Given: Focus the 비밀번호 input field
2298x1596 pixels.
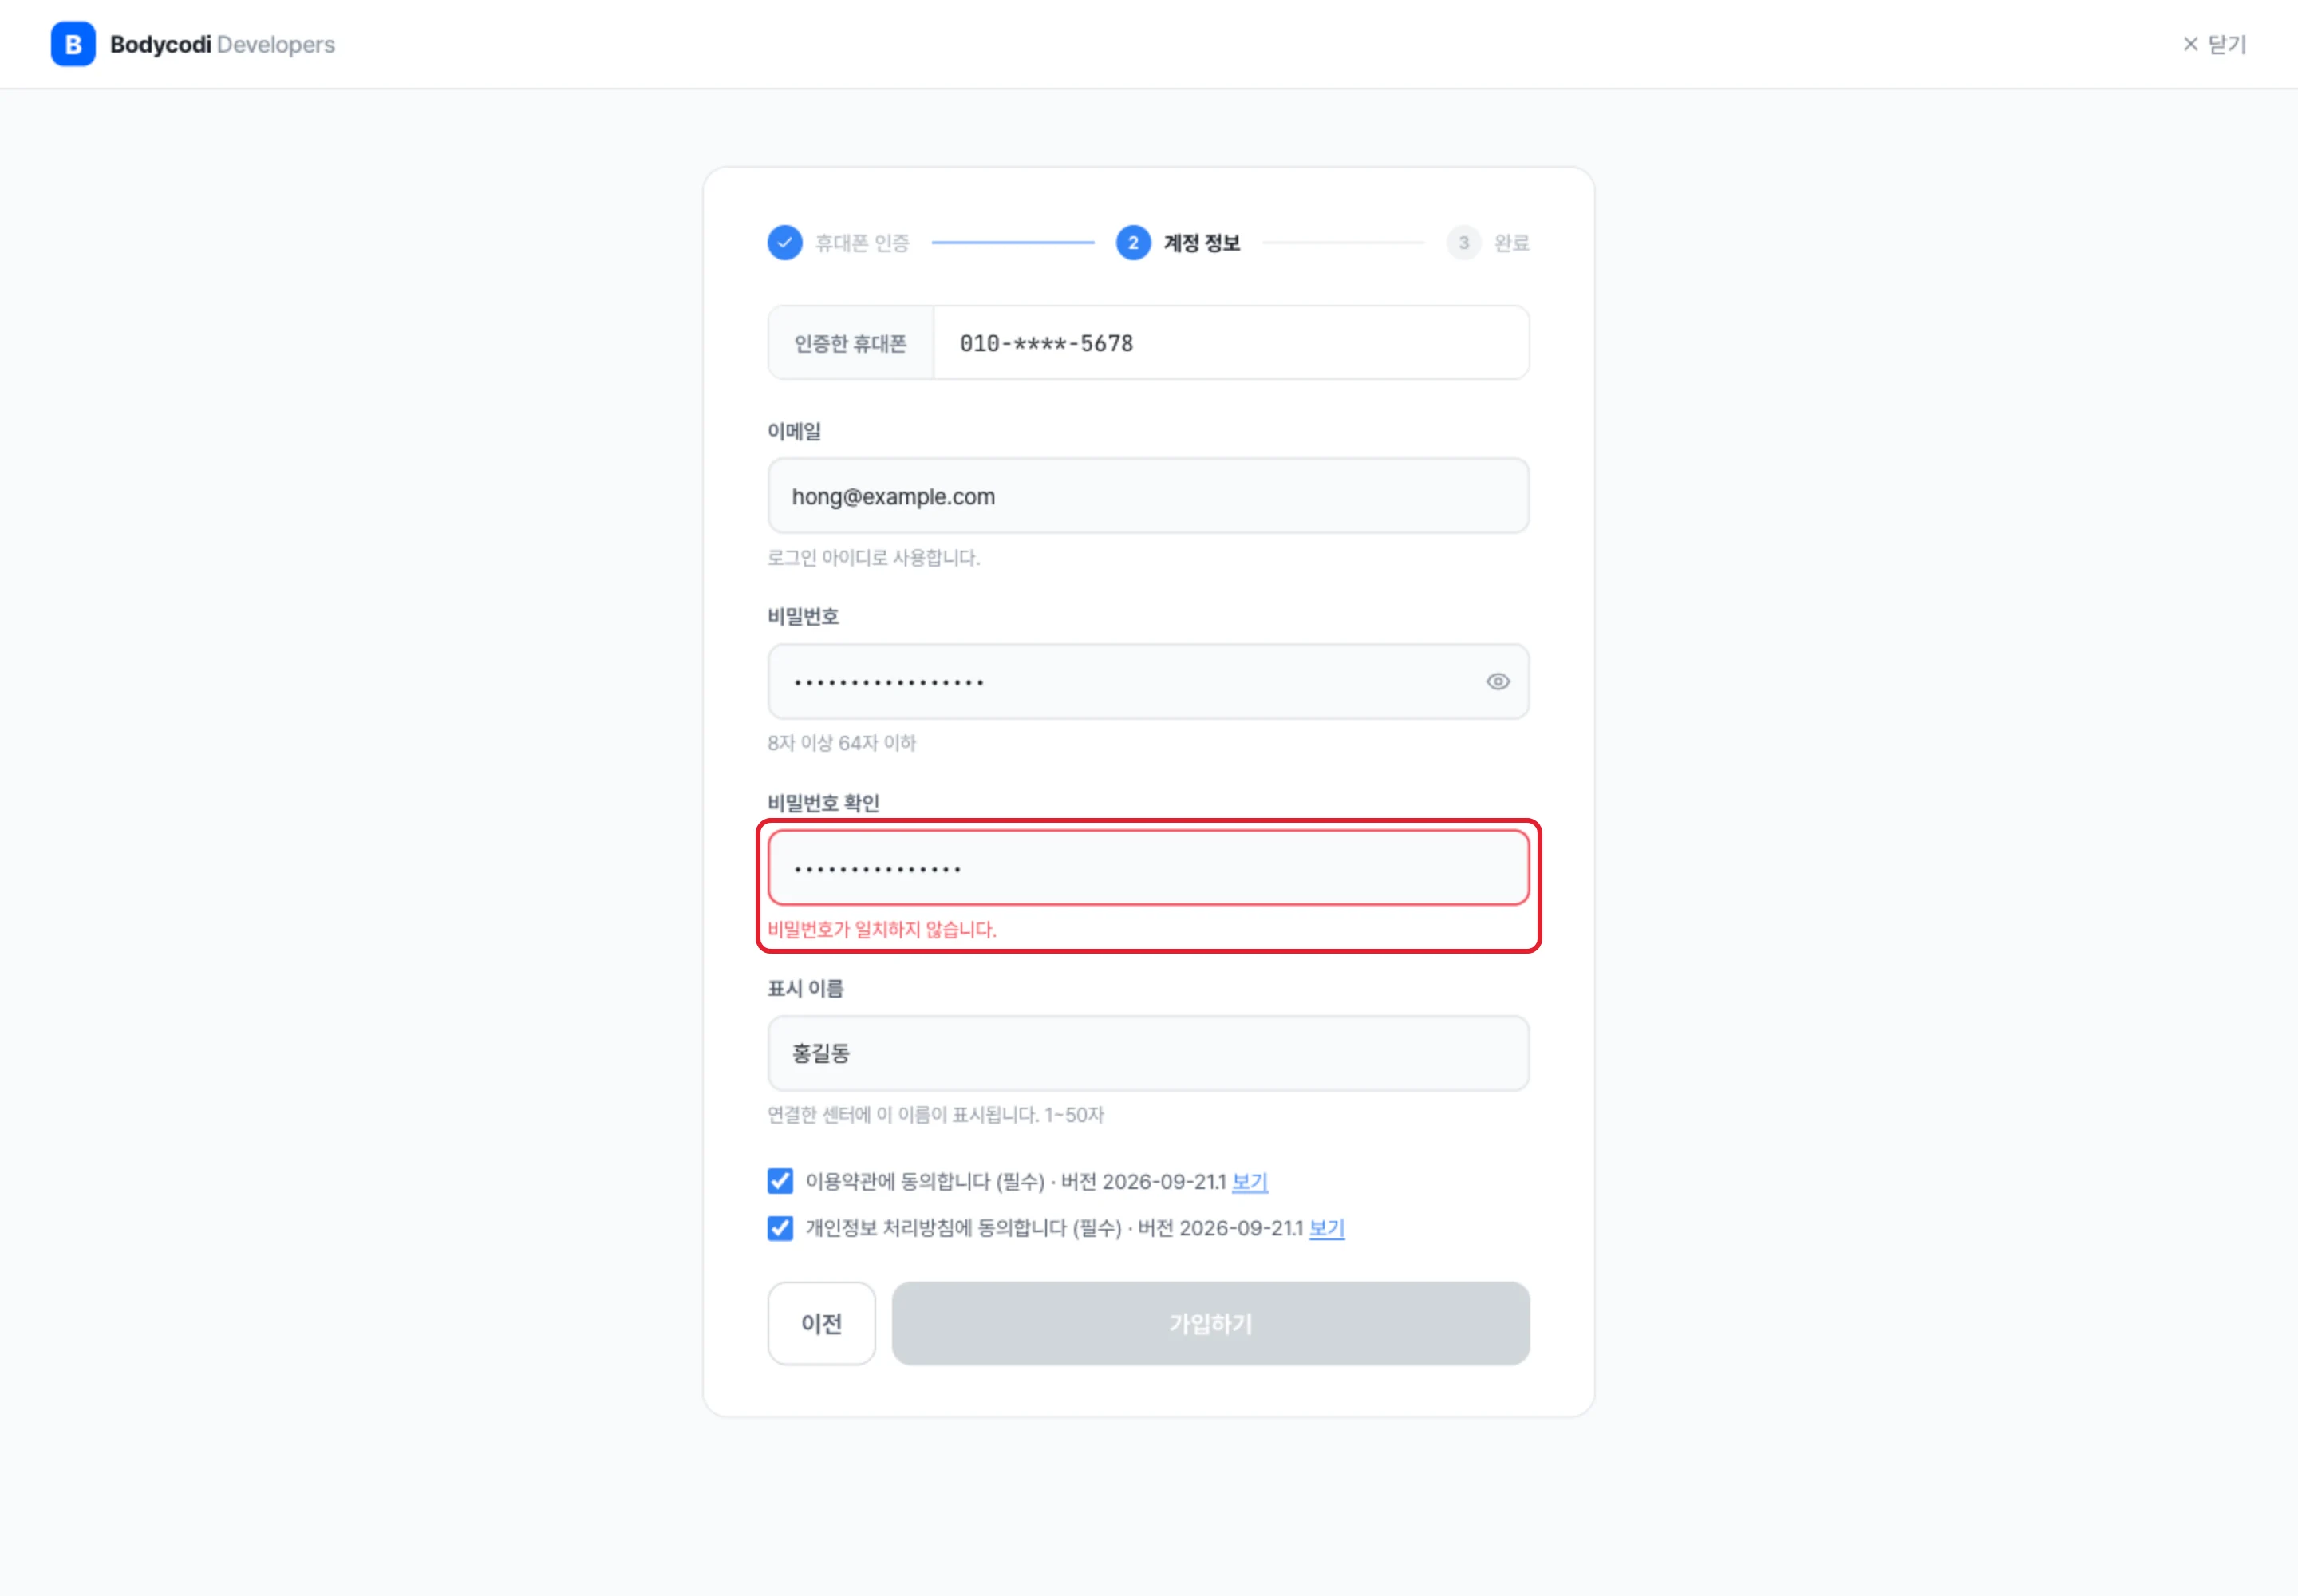Looking at the screenshot, I should tap(1148, 682).
